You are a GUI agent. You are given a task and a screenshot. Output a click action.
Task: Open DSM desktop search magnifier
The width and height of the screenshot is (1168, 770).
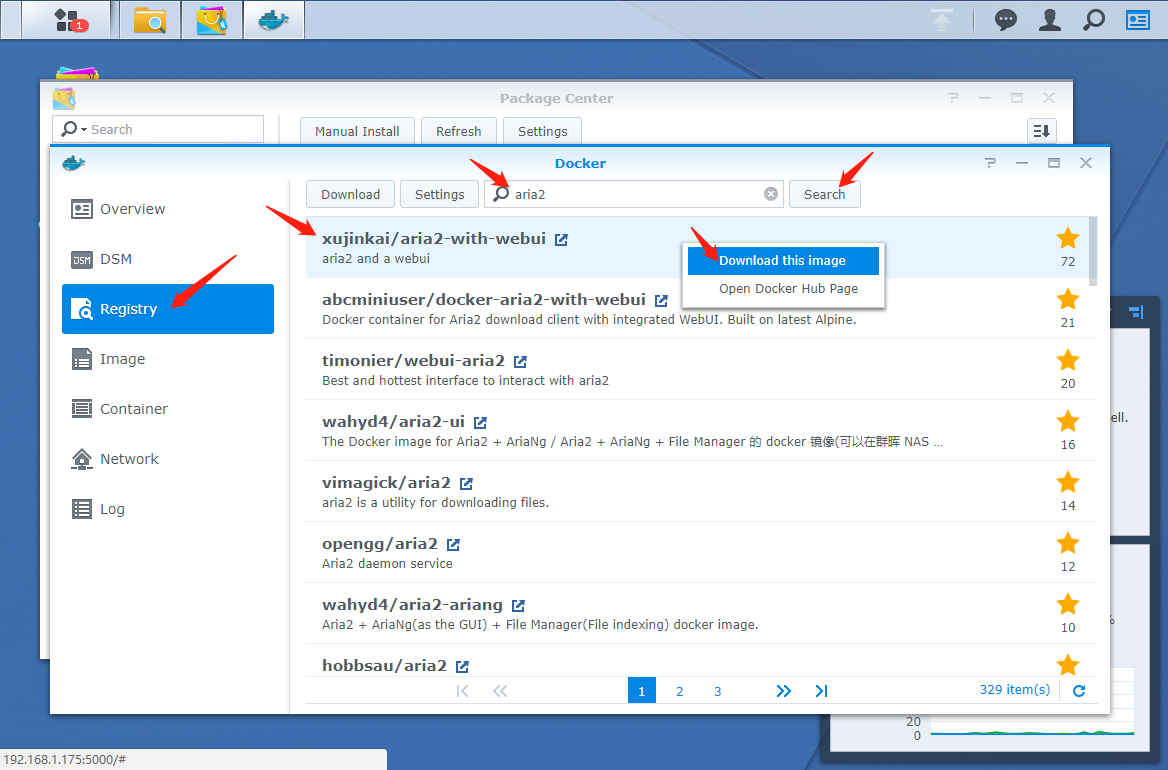tap(1094, 20)
